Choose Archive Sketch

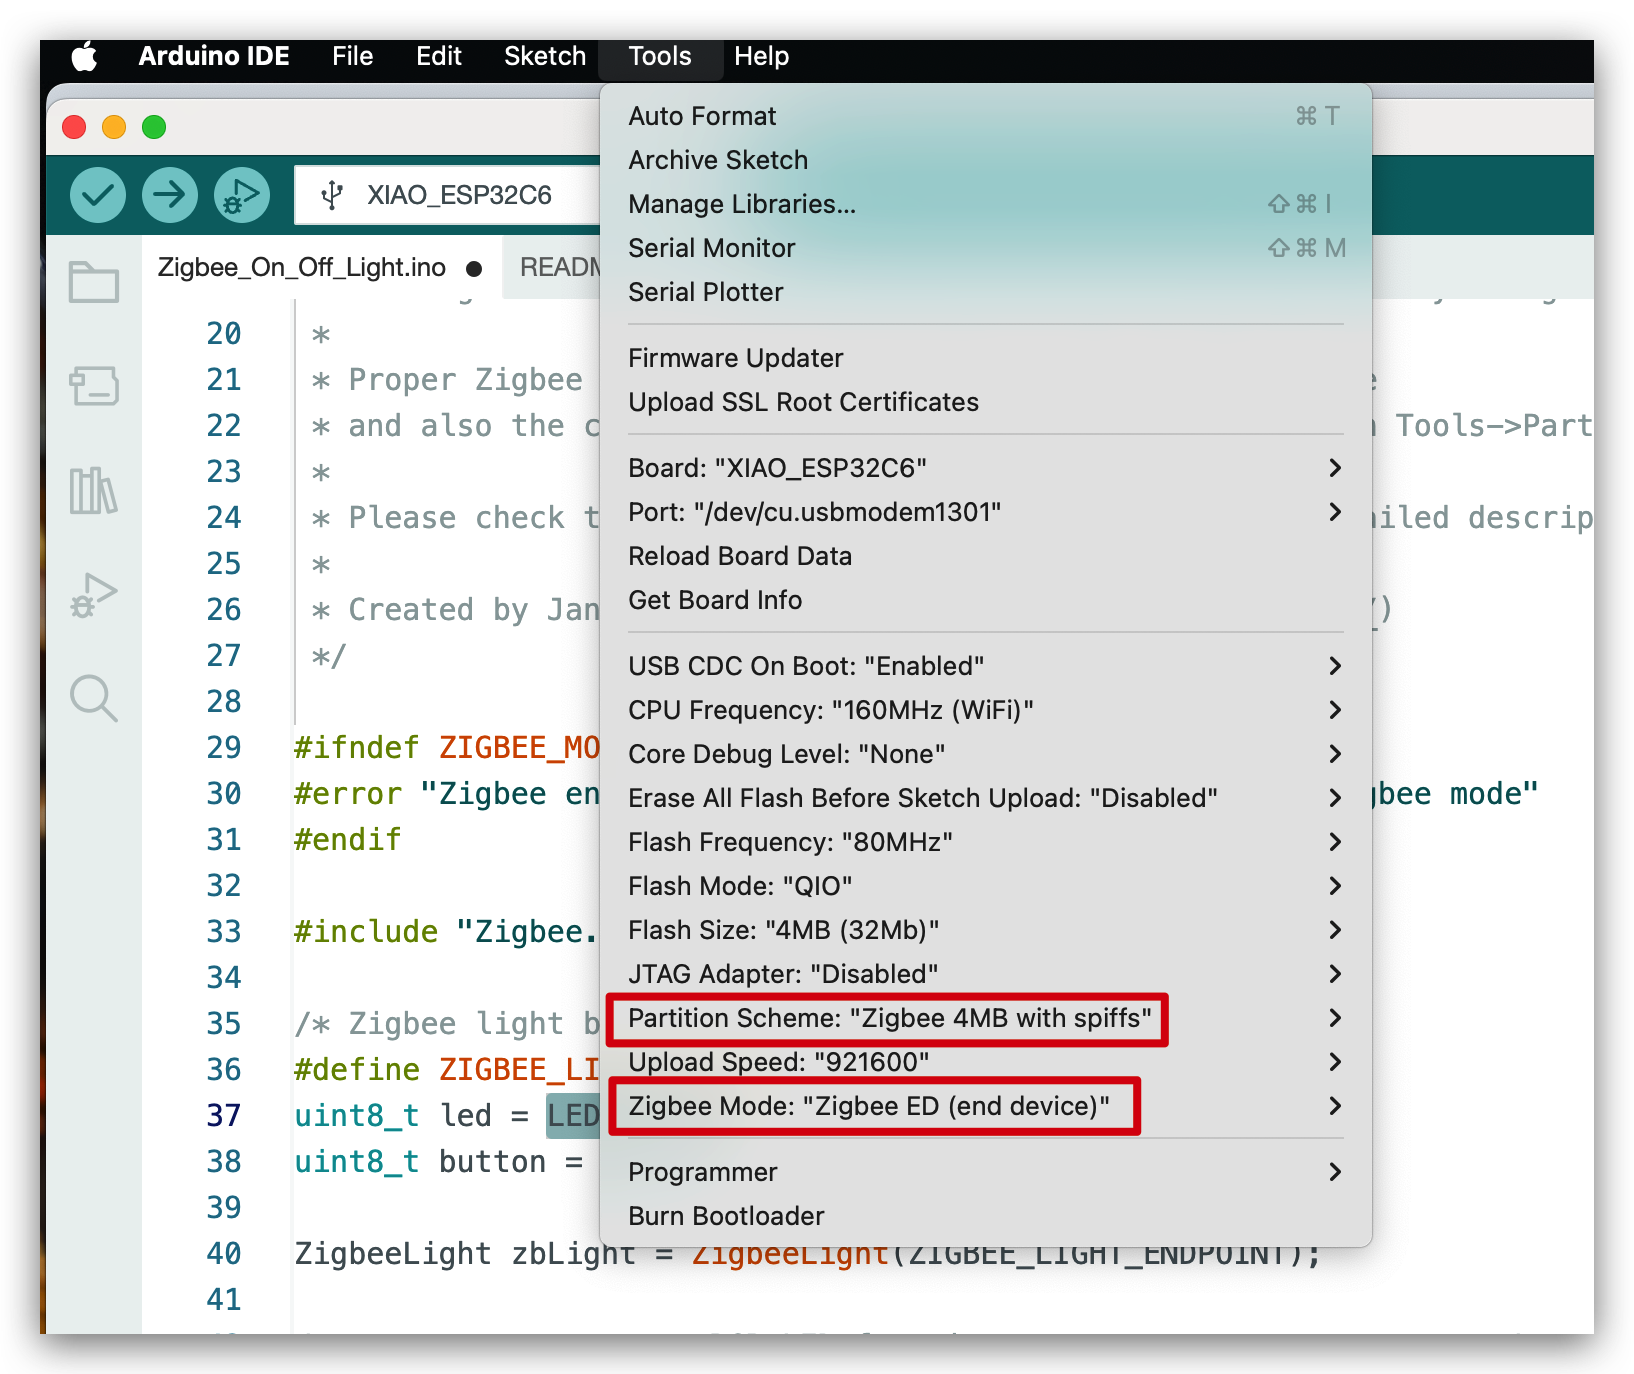tap(986, 160)
